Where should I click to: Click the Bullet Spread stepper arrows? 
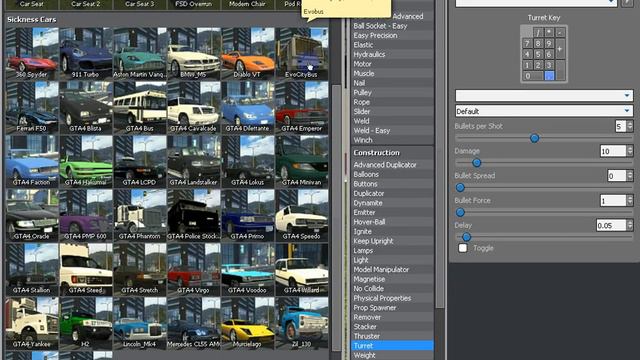click(630, 176)
